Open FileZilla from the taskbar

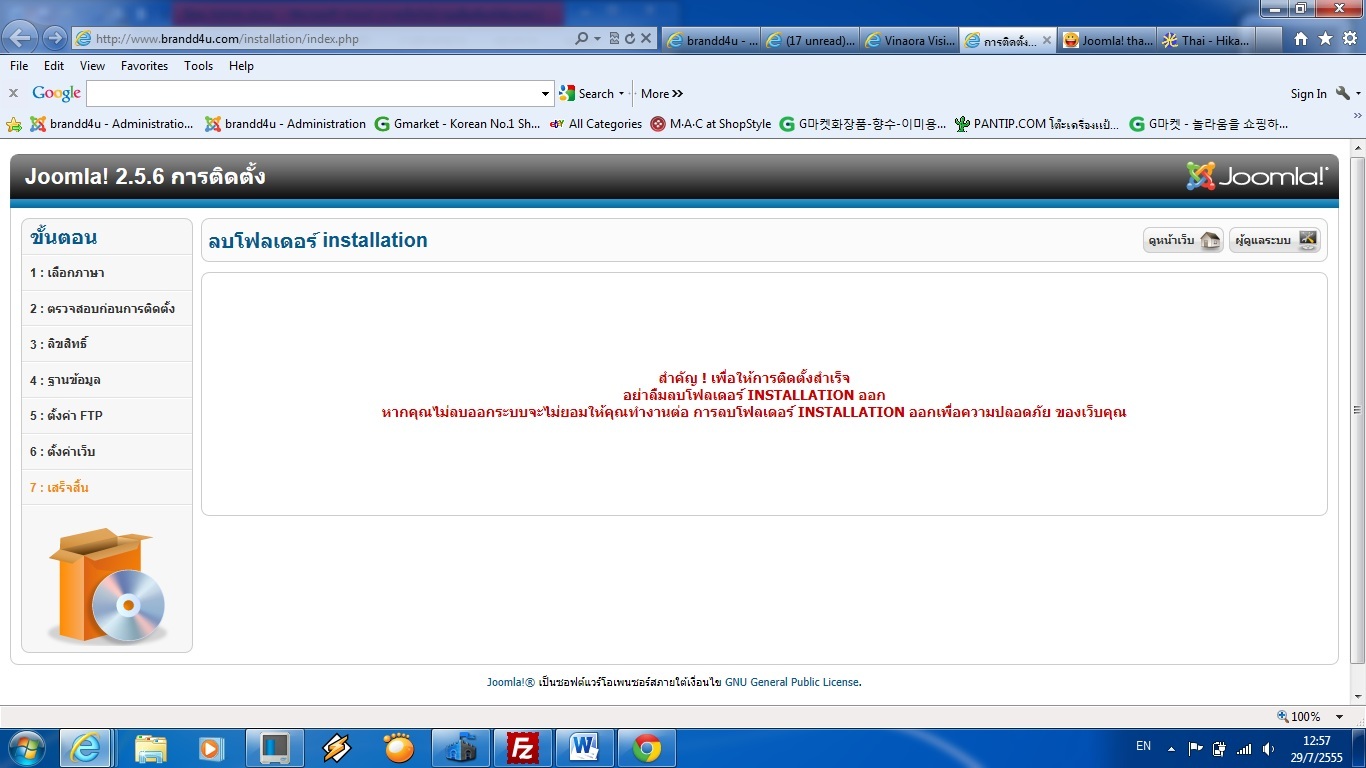pos(521,748)
